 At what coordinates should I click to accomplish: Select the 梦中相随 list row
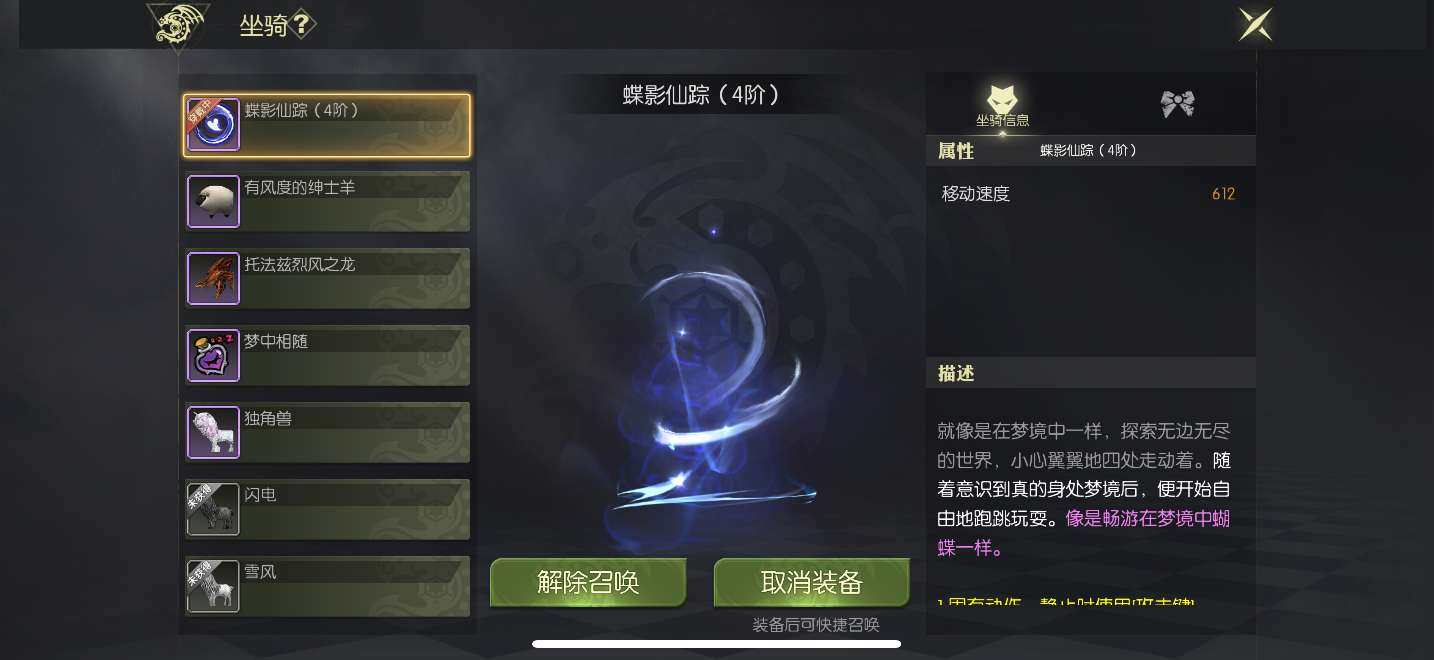[327, 356]
